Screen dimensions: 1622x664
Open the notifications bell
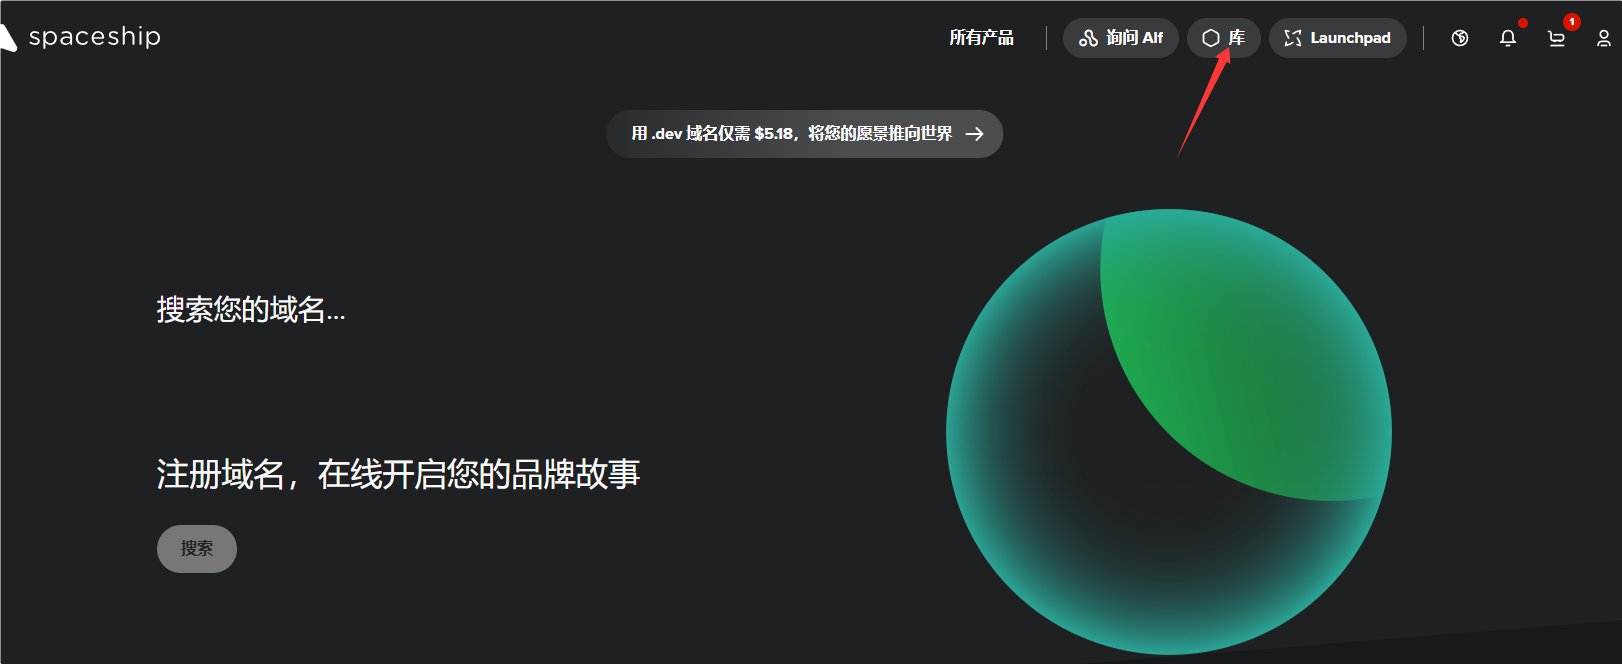(1507, 38)
